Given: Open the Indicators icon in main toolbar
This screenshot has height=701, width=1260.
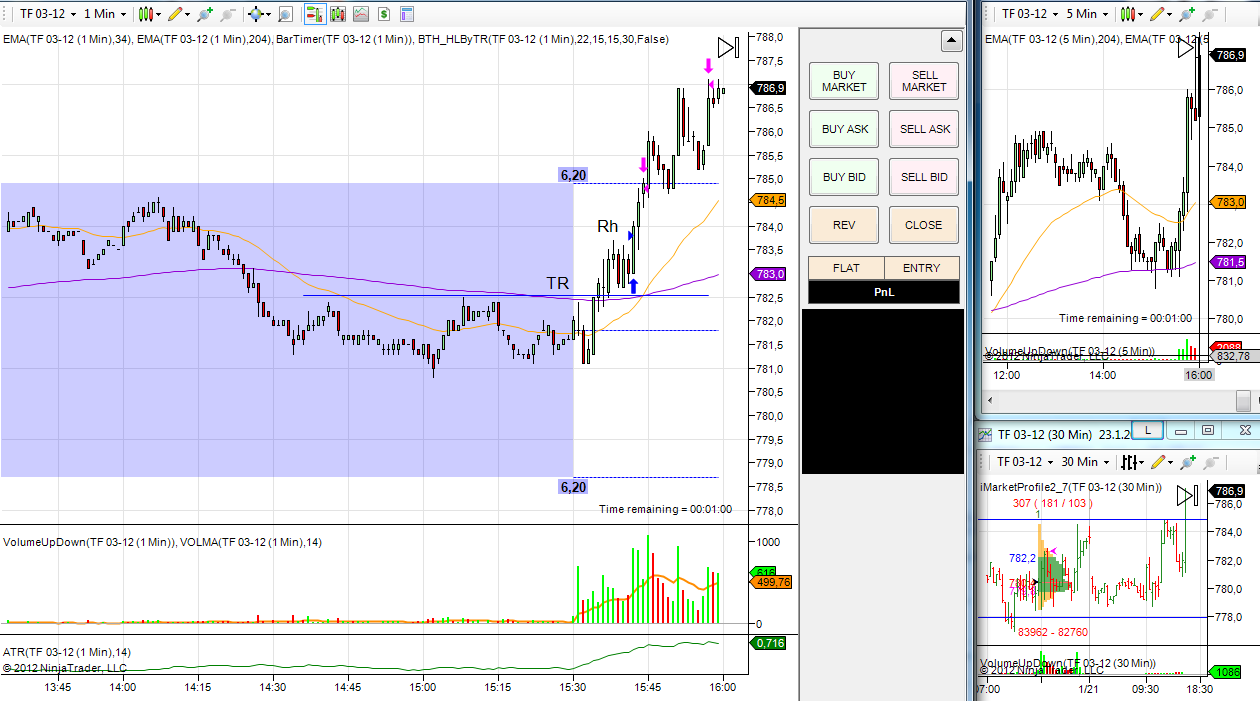Looking at the screenshot, I should coord(360,14).
